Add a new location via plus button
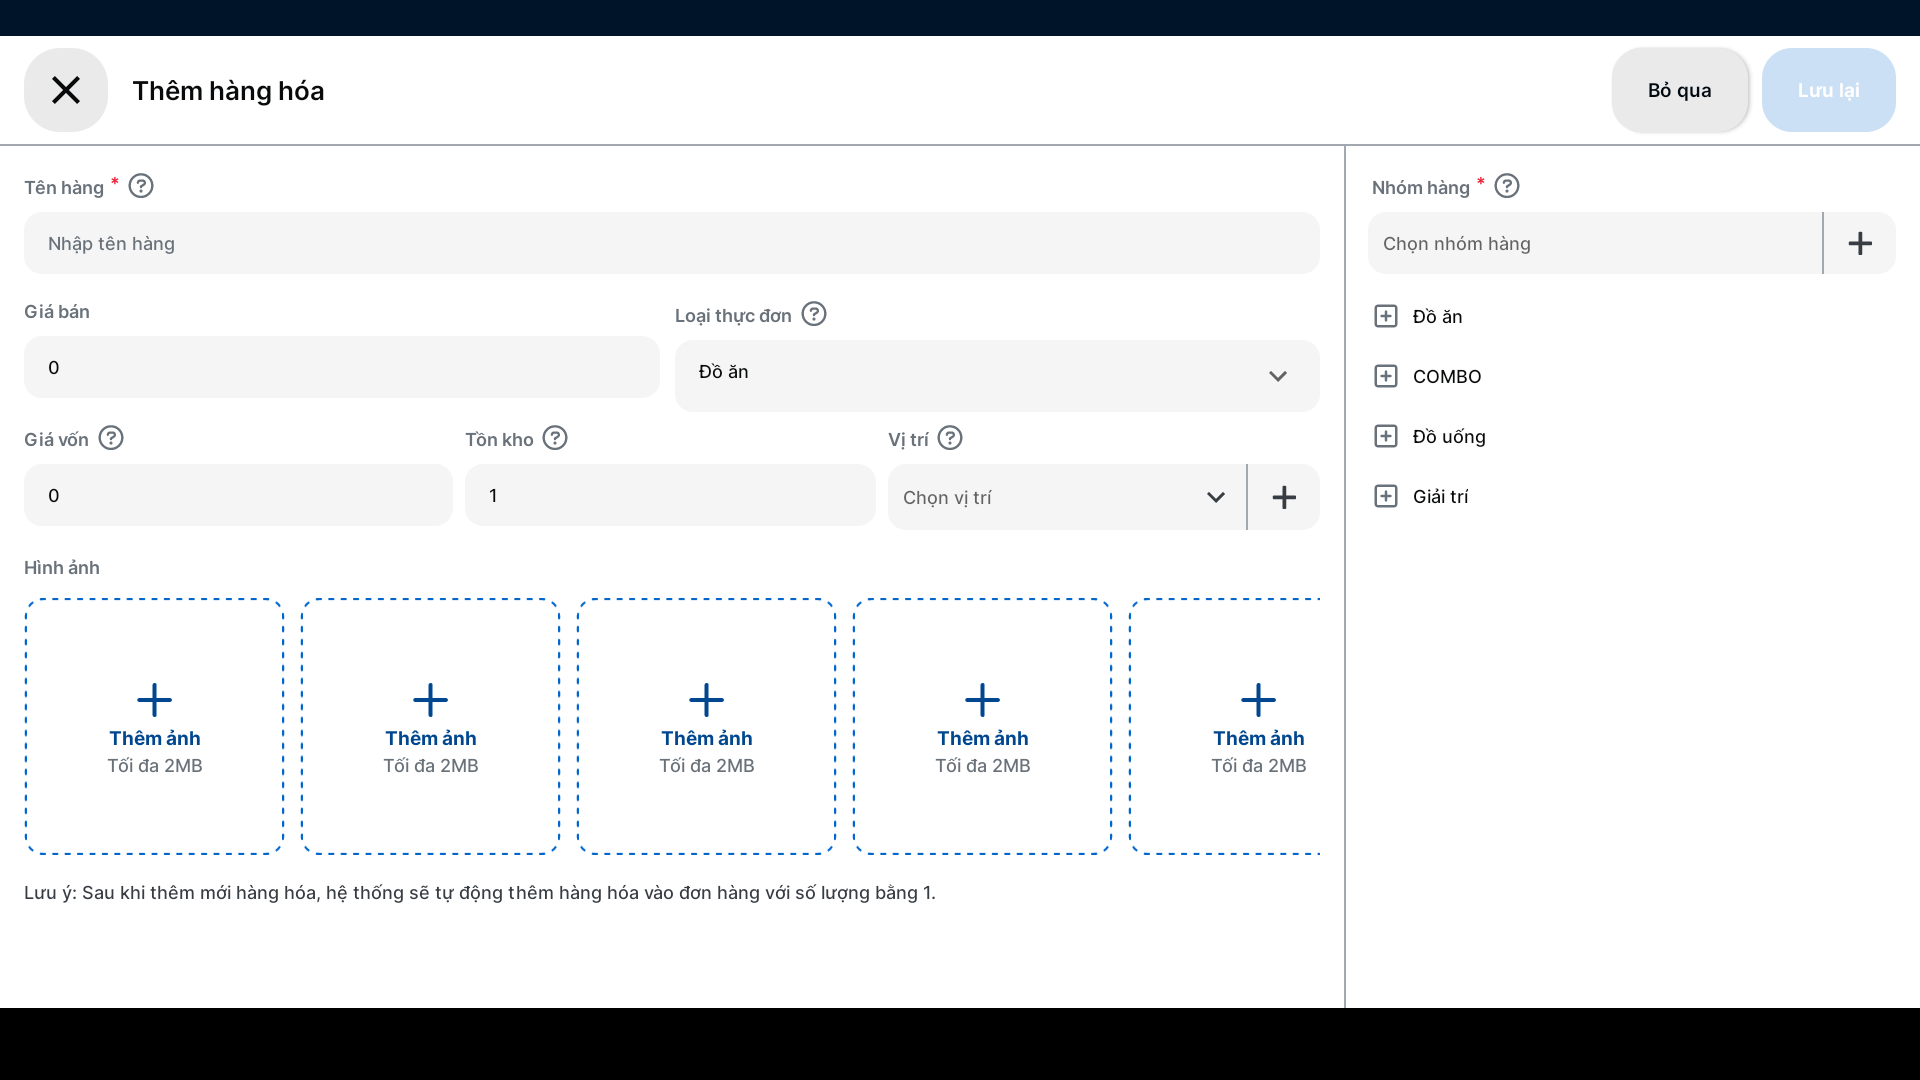The image size is (1920, 1080). pyautogui.click(x=1284, y=497)
